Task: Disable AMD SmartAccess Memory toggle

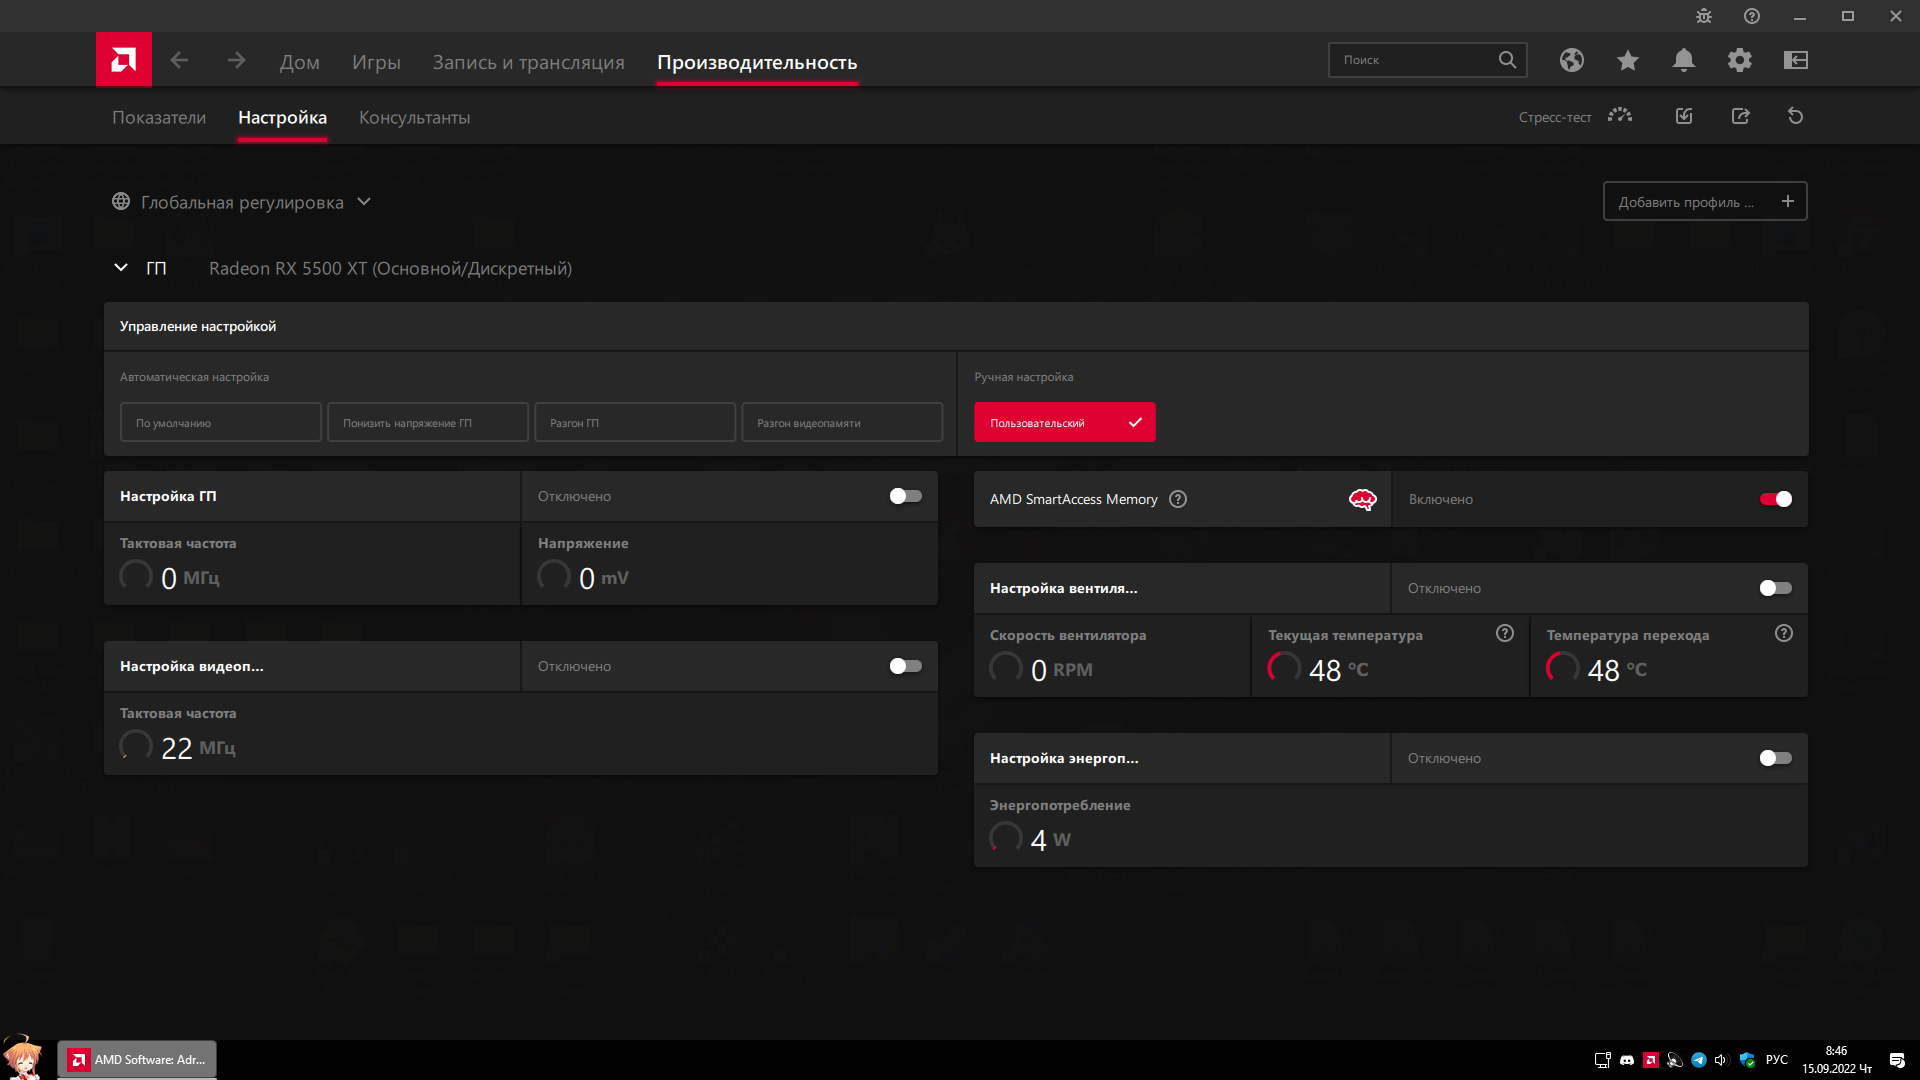Action: coord(1775,499)
